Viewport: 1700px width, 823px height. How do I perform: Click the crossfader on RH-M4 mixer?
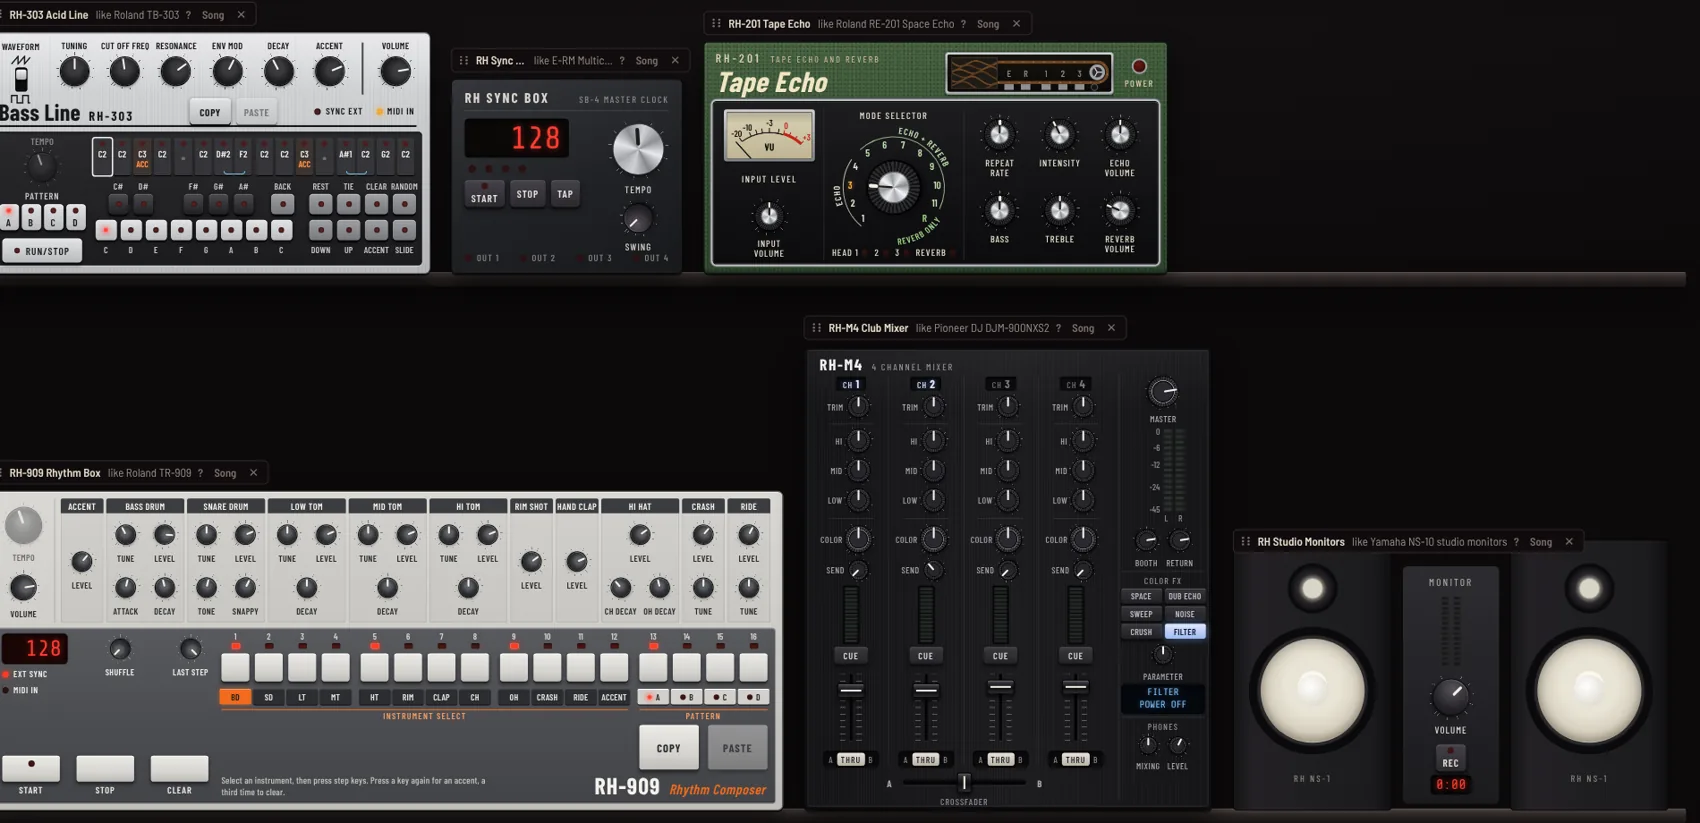964,783
